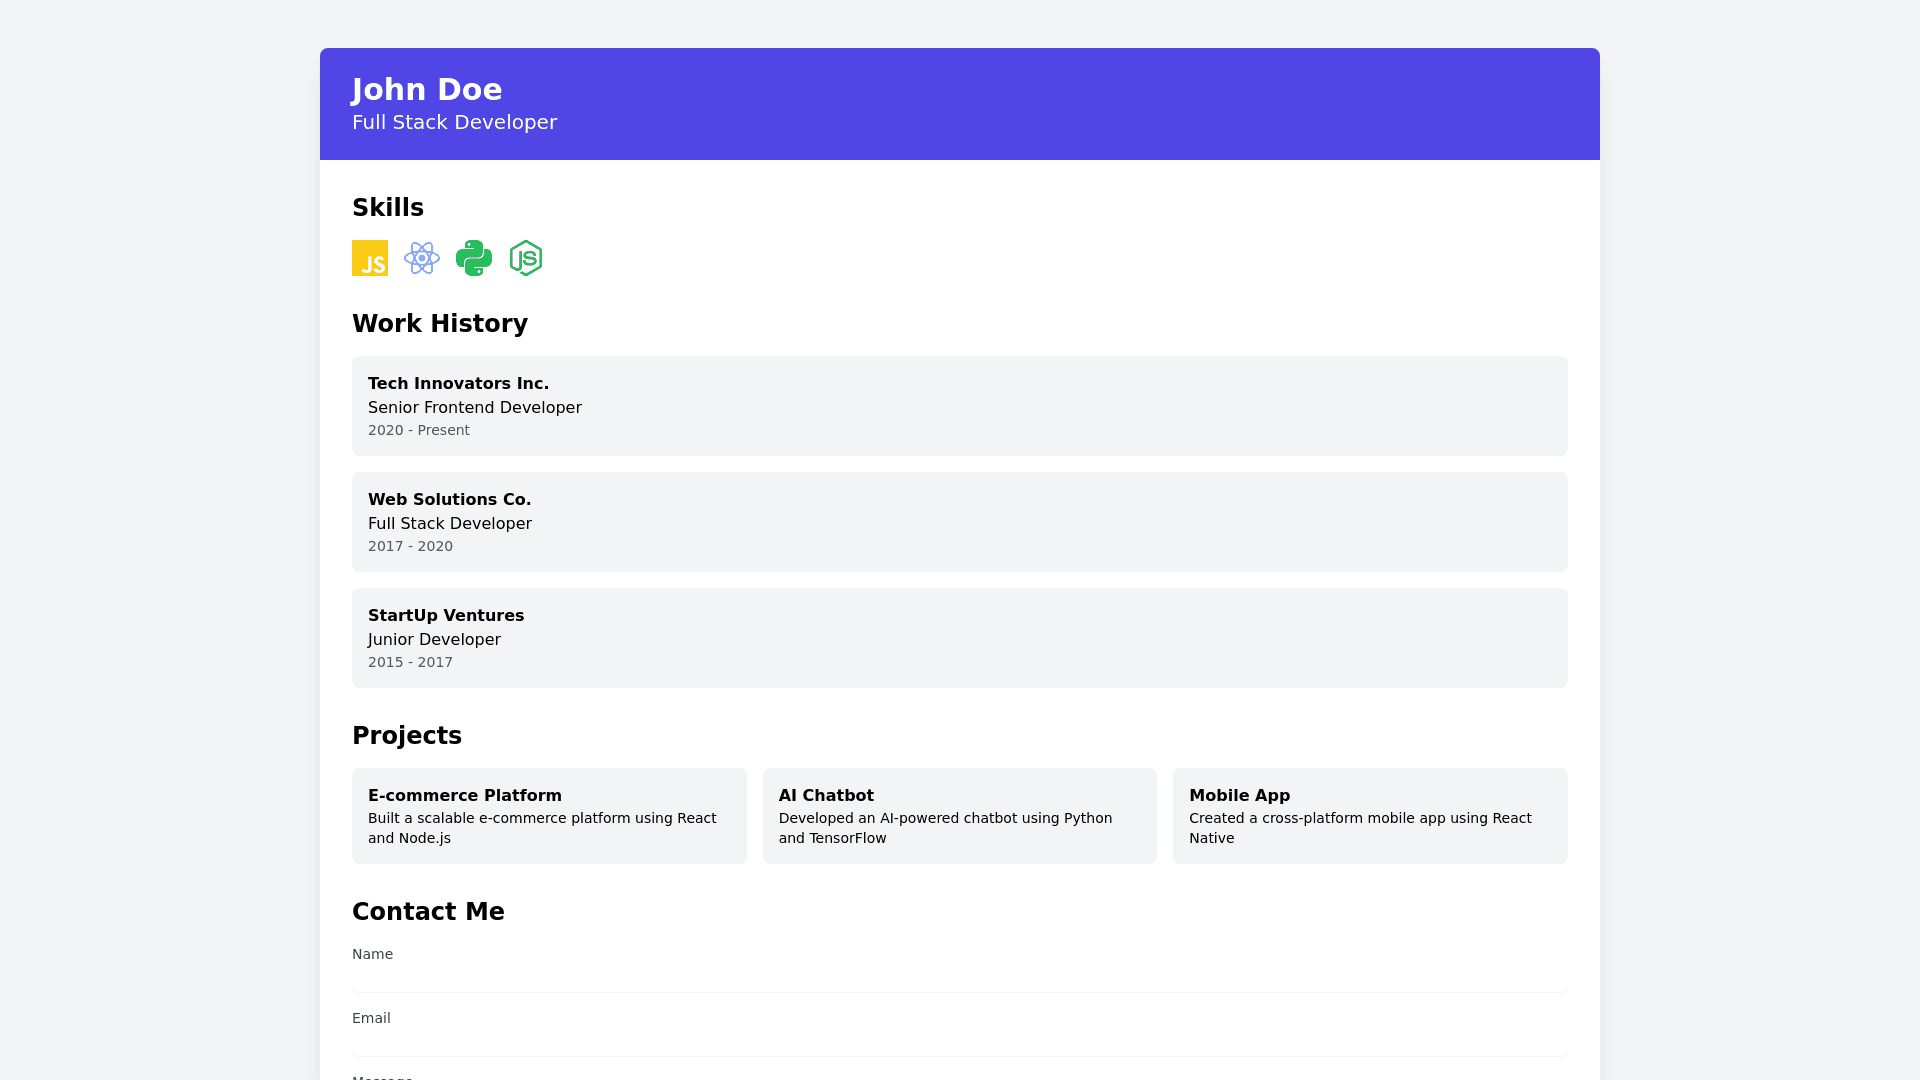The width and height of the screenshot is (1920, 1080).
Task: Select the Tech Innovators Inc. work card
Action: click(x=959, y=406)
